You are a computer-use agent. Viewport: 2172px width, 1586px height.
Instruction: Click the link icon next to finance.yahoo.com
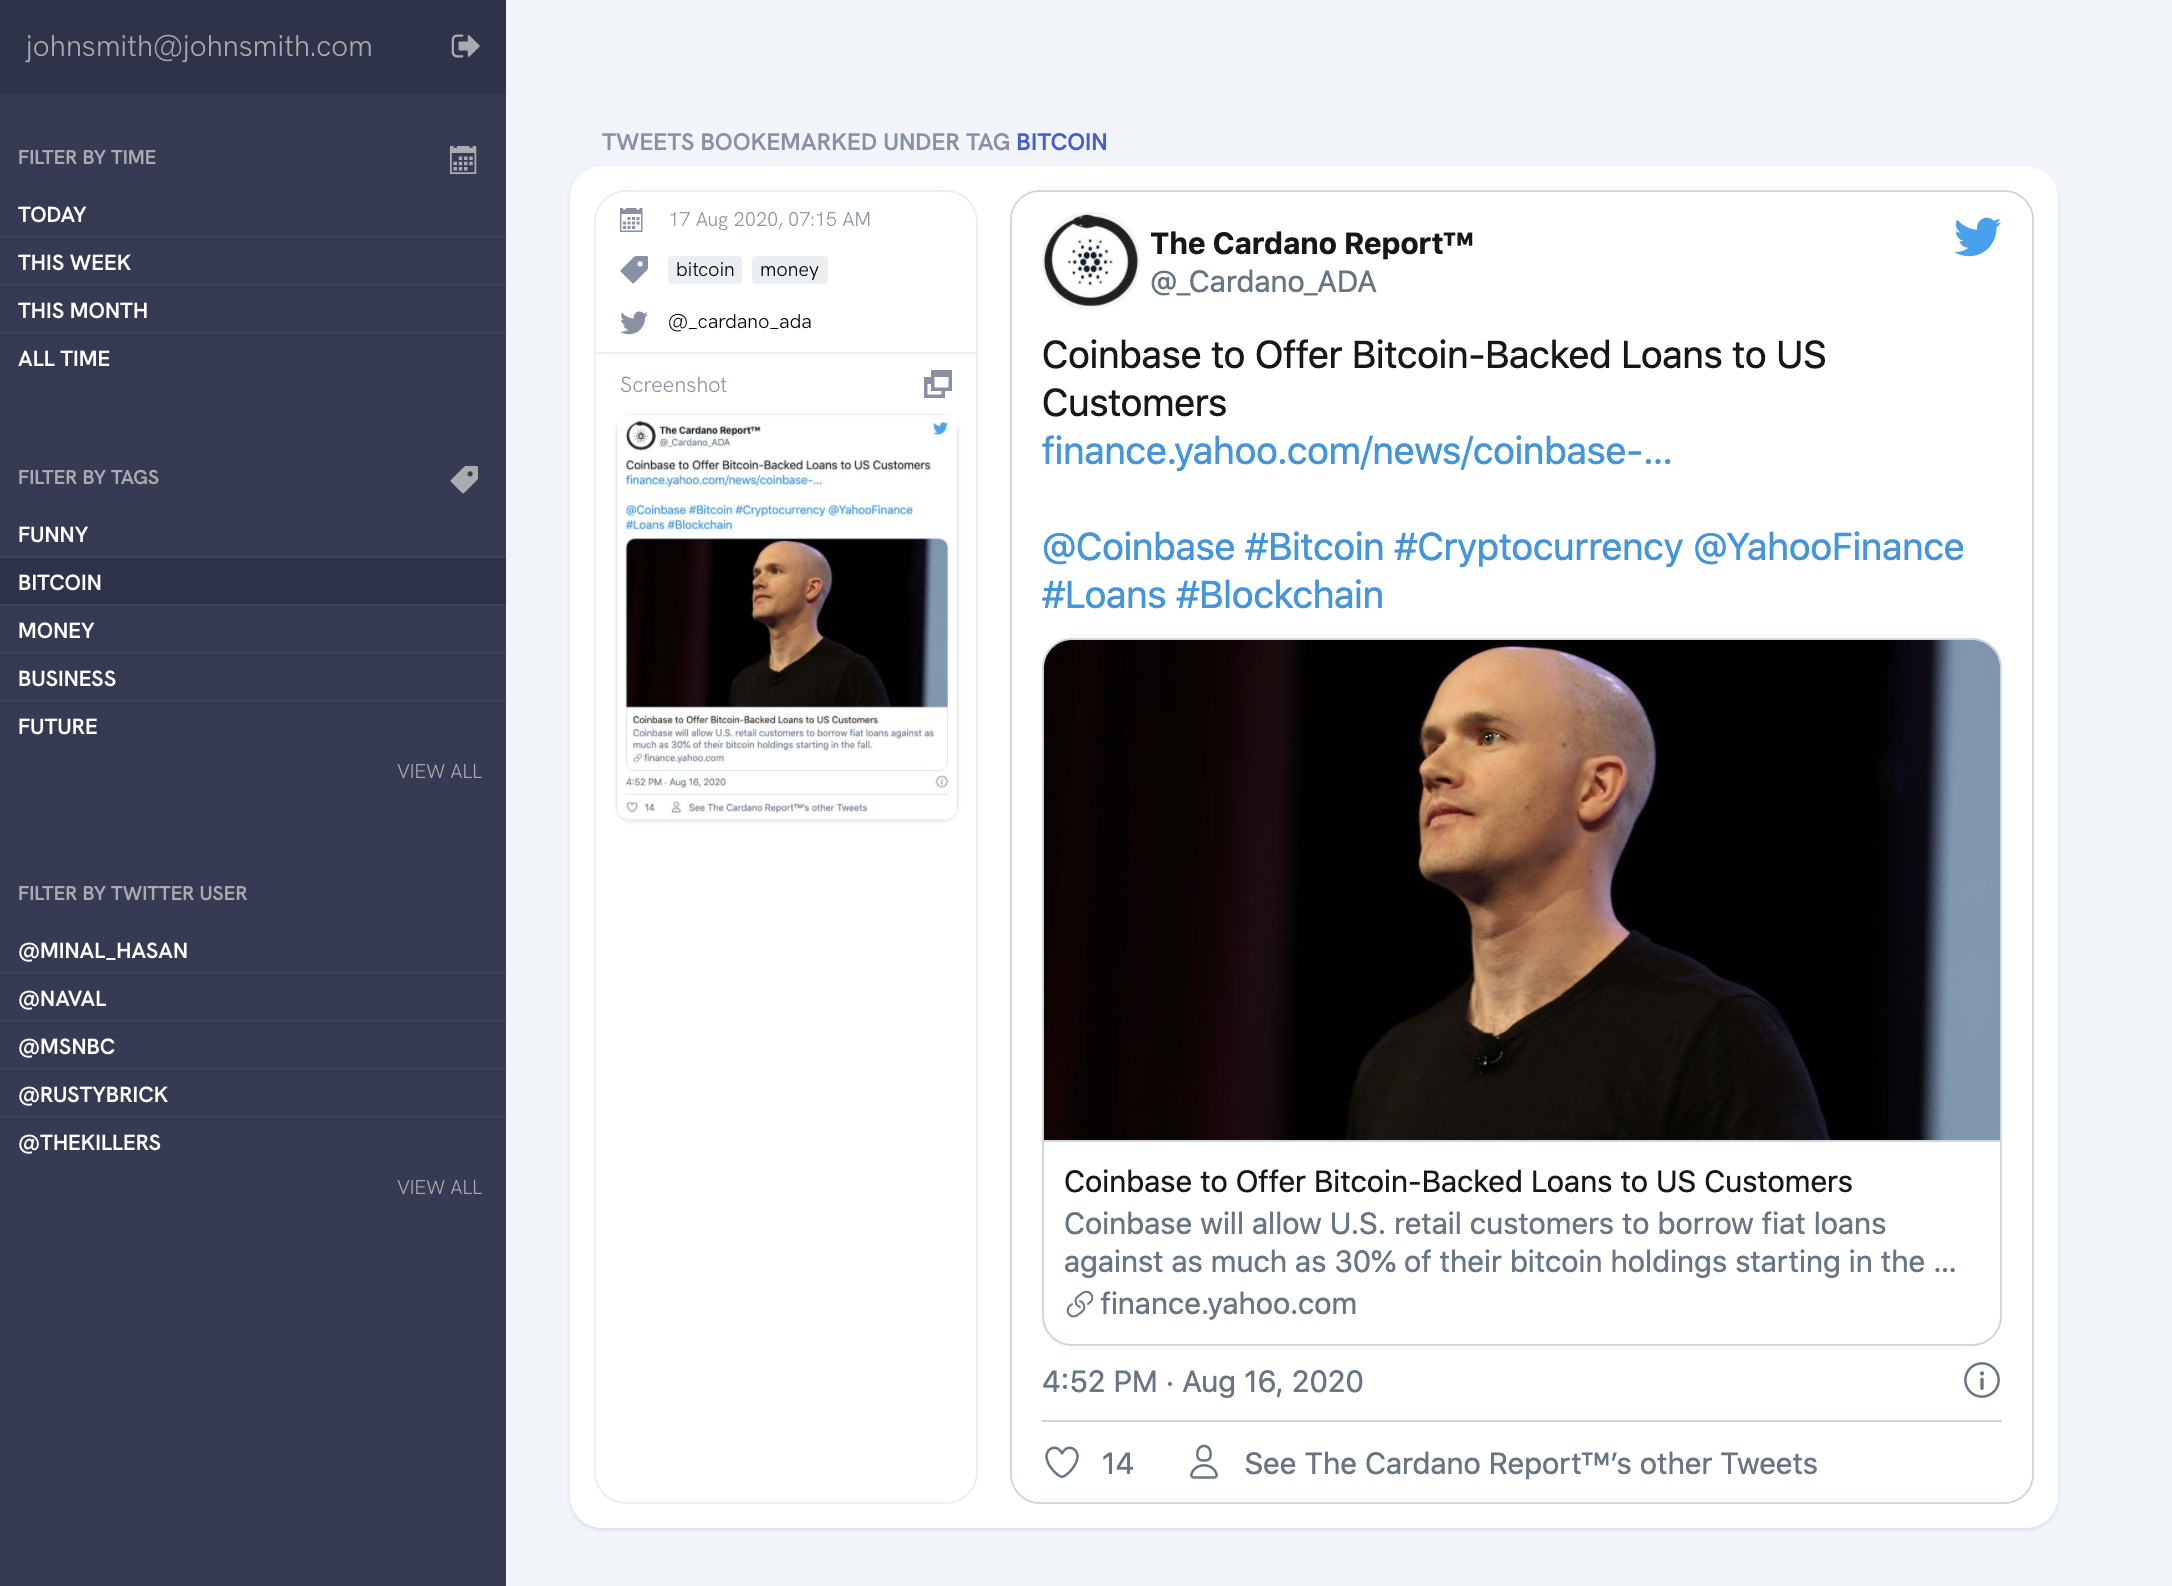[x=1079, y=1304]
